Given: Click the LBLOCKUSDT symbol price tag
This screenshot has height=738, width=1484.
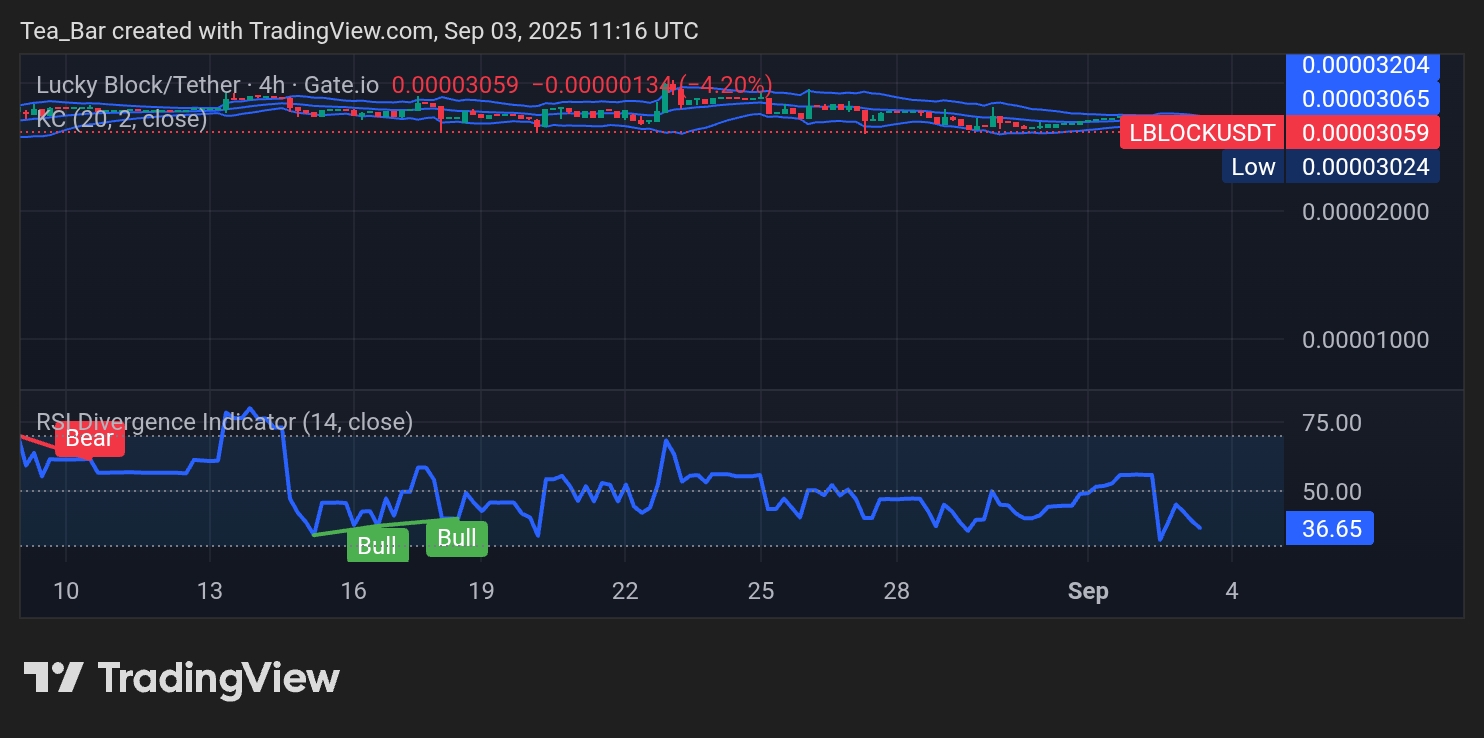Looking at the screenshot, I should [x=1202, y=132].
